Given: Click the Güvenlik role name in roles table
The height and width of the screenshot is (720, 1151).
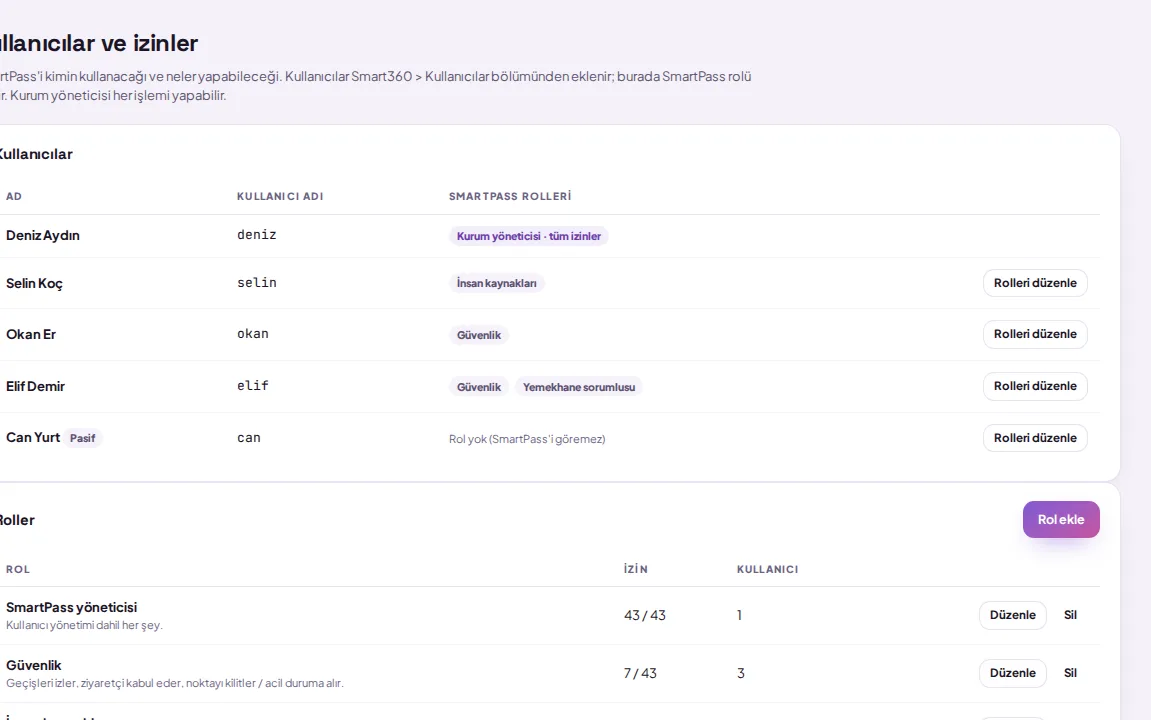Looking at the screenshot, I should tap(34, 665).
